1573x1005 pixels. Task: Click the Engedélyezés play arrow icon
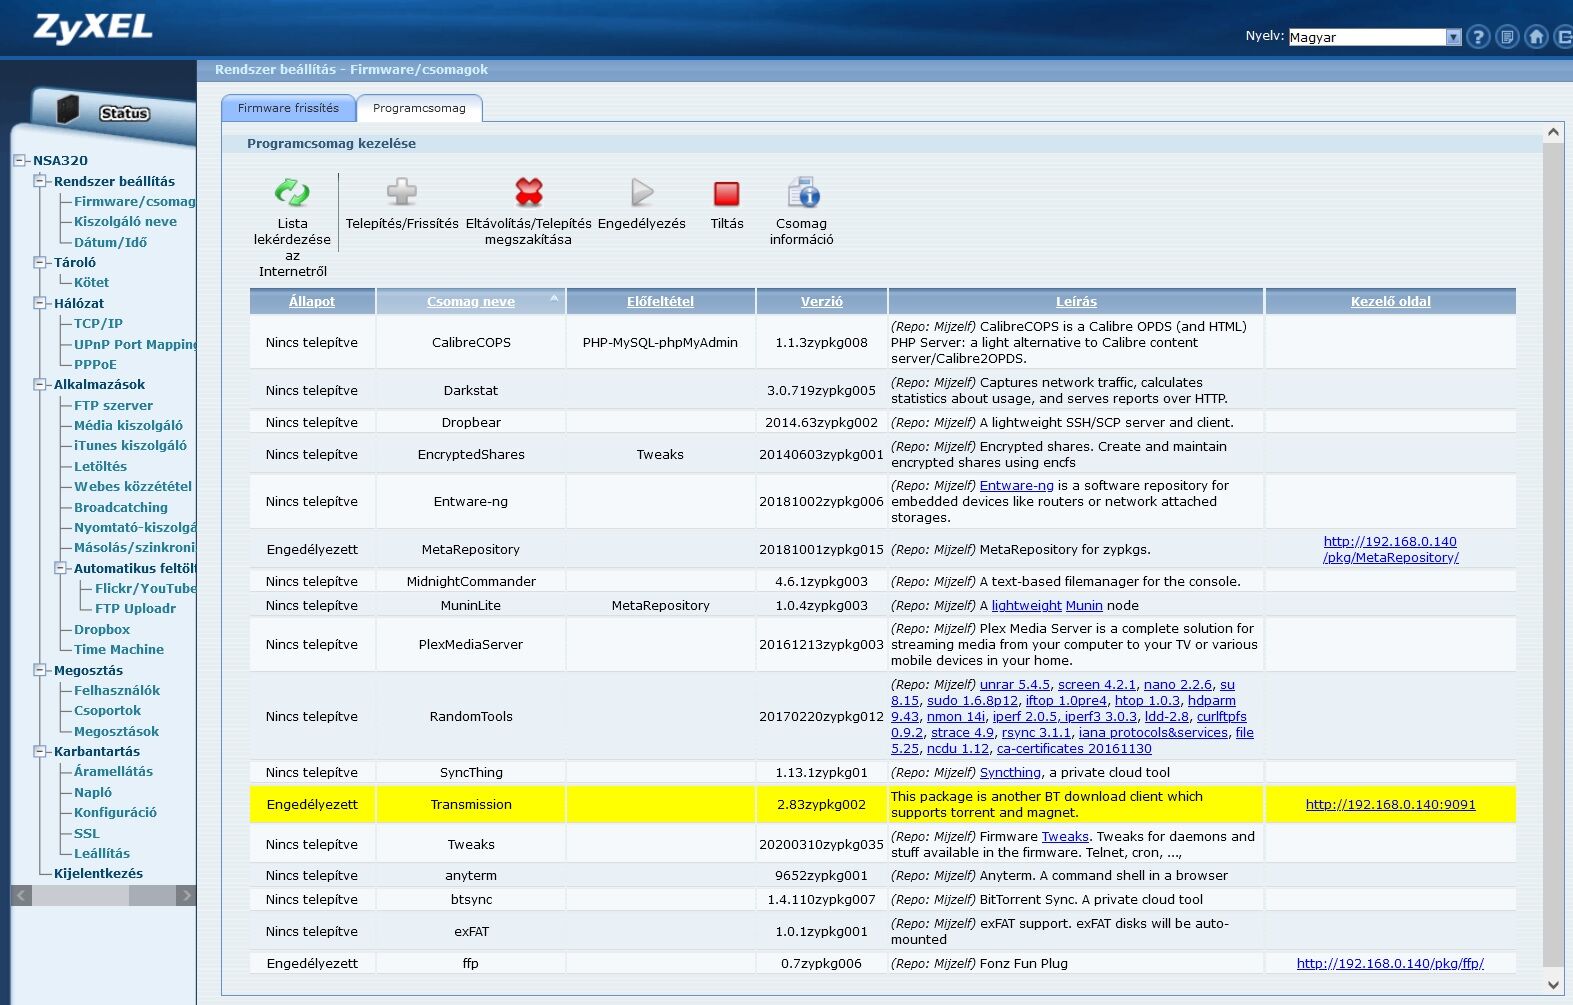[x=642, y=192]
